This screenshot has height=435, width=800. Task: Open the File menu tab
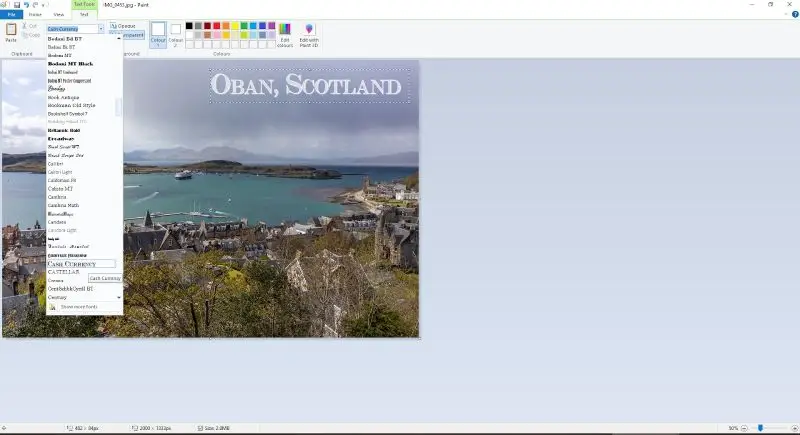coord(11,14)
